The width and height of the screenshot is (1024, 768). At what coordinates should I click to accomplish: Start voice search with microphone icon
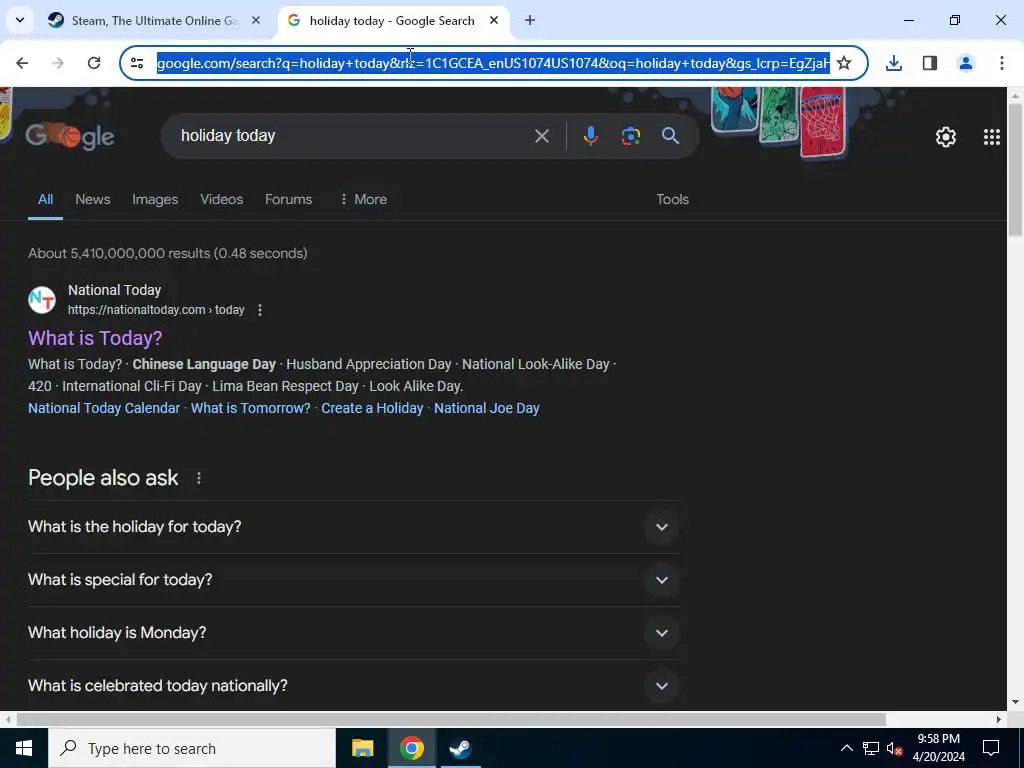click(x=590, y=136)
